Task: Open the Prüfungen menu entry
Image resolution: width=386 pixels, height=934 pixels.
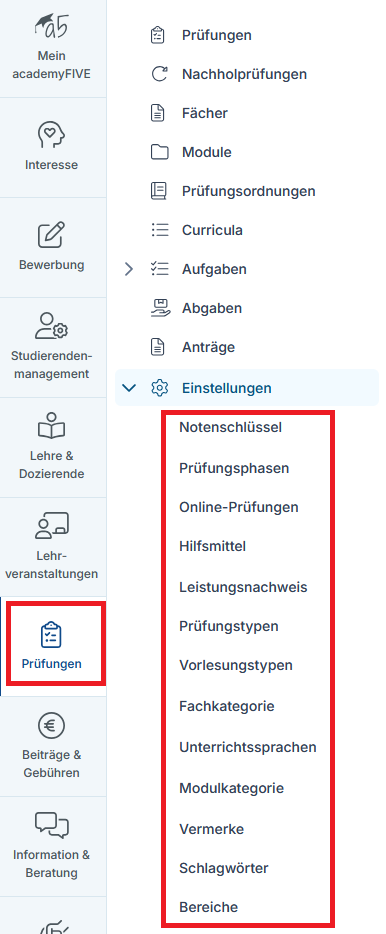Action: tap(217, 35)
